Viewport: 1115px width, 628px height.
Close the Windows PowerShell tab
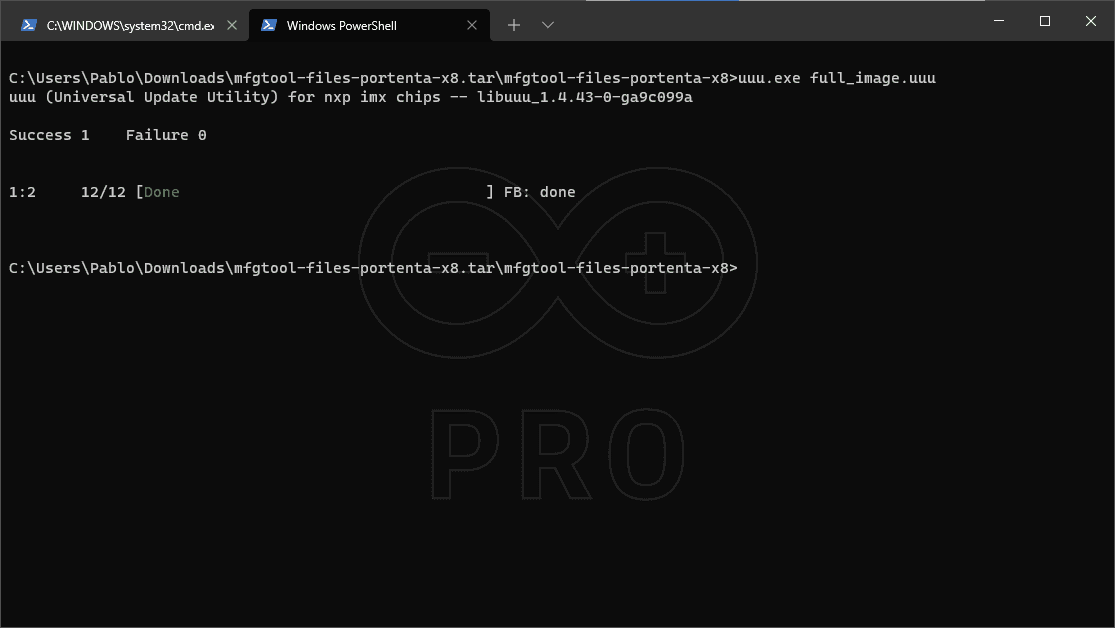[471, 25]
